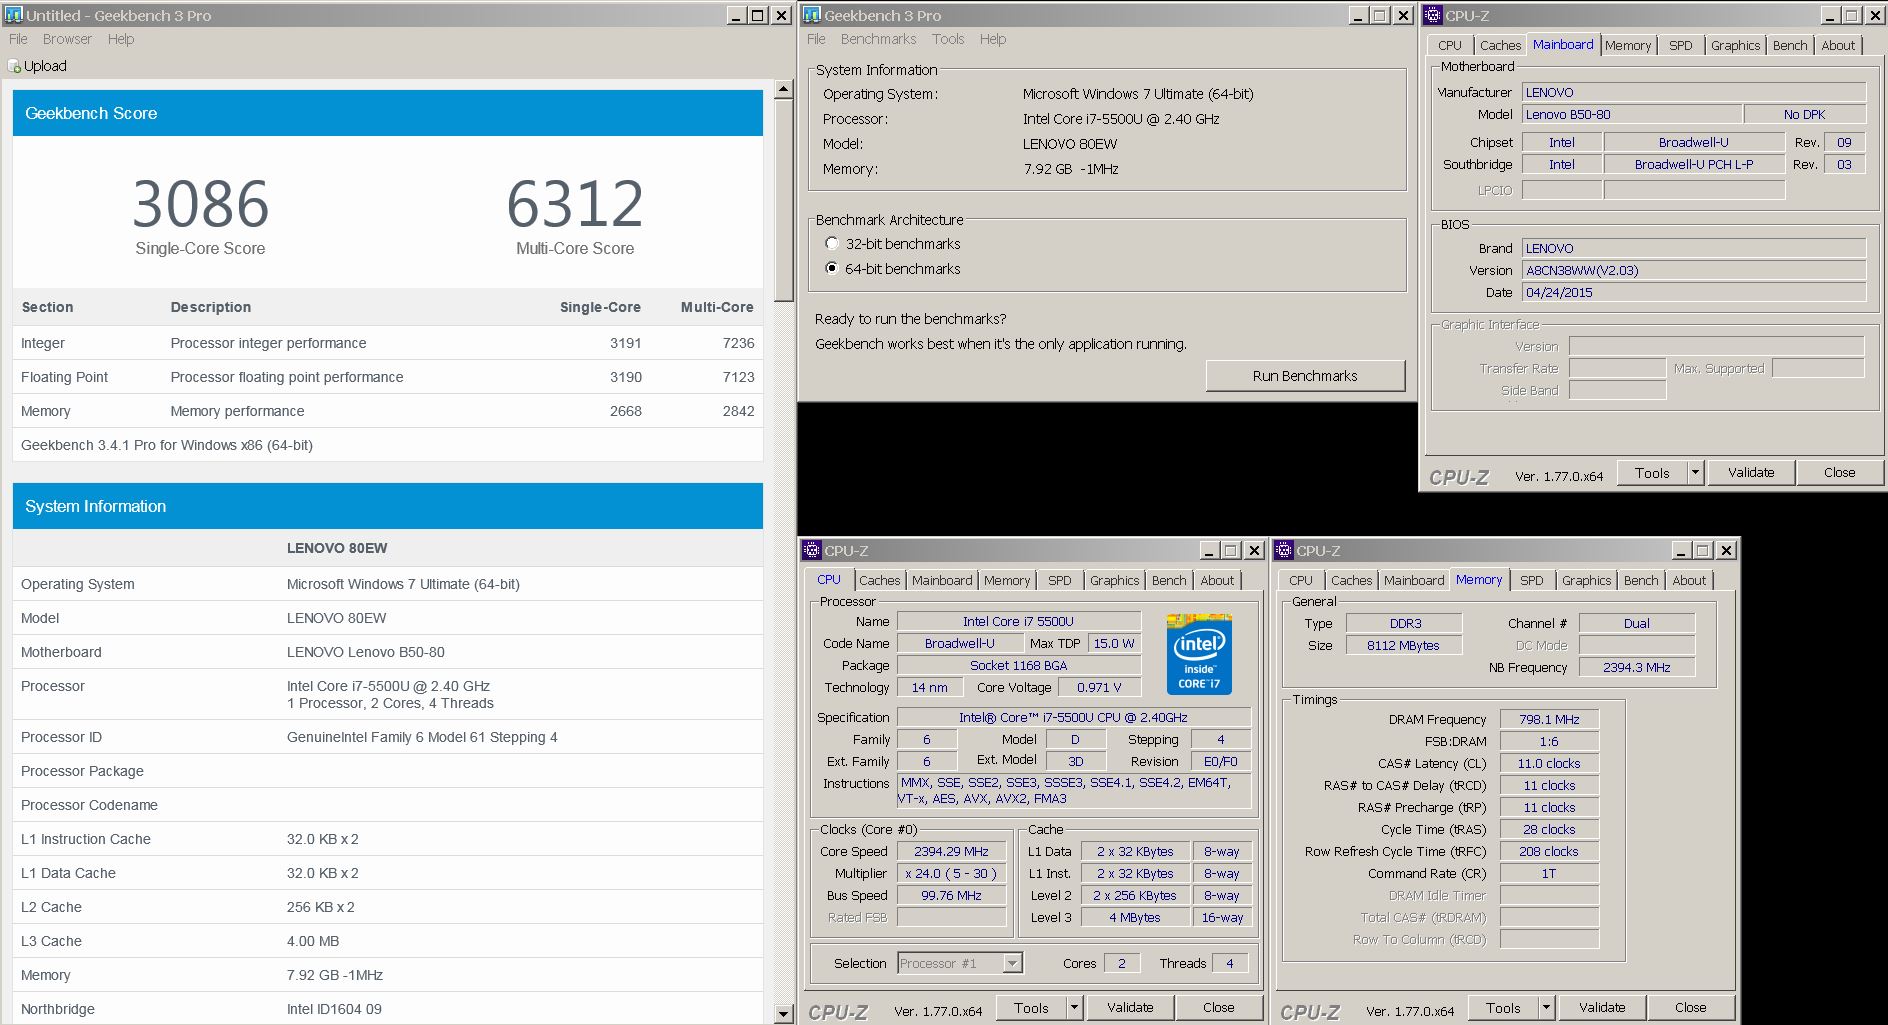Open Tools dropdown arrow in CPU-Z Memory window

point(1546,1008)
